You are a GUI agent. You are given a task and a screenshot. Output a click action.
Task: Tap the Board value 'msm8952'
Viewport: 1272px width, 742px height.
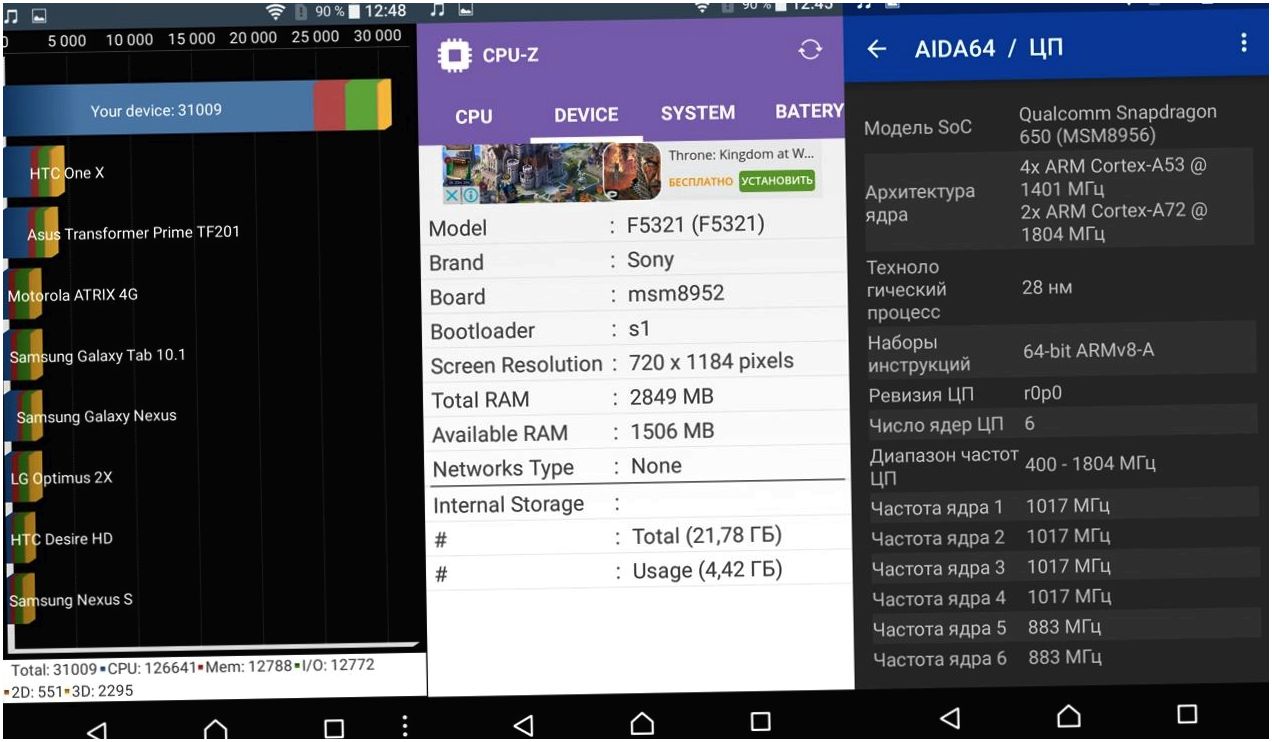(675, 294)
